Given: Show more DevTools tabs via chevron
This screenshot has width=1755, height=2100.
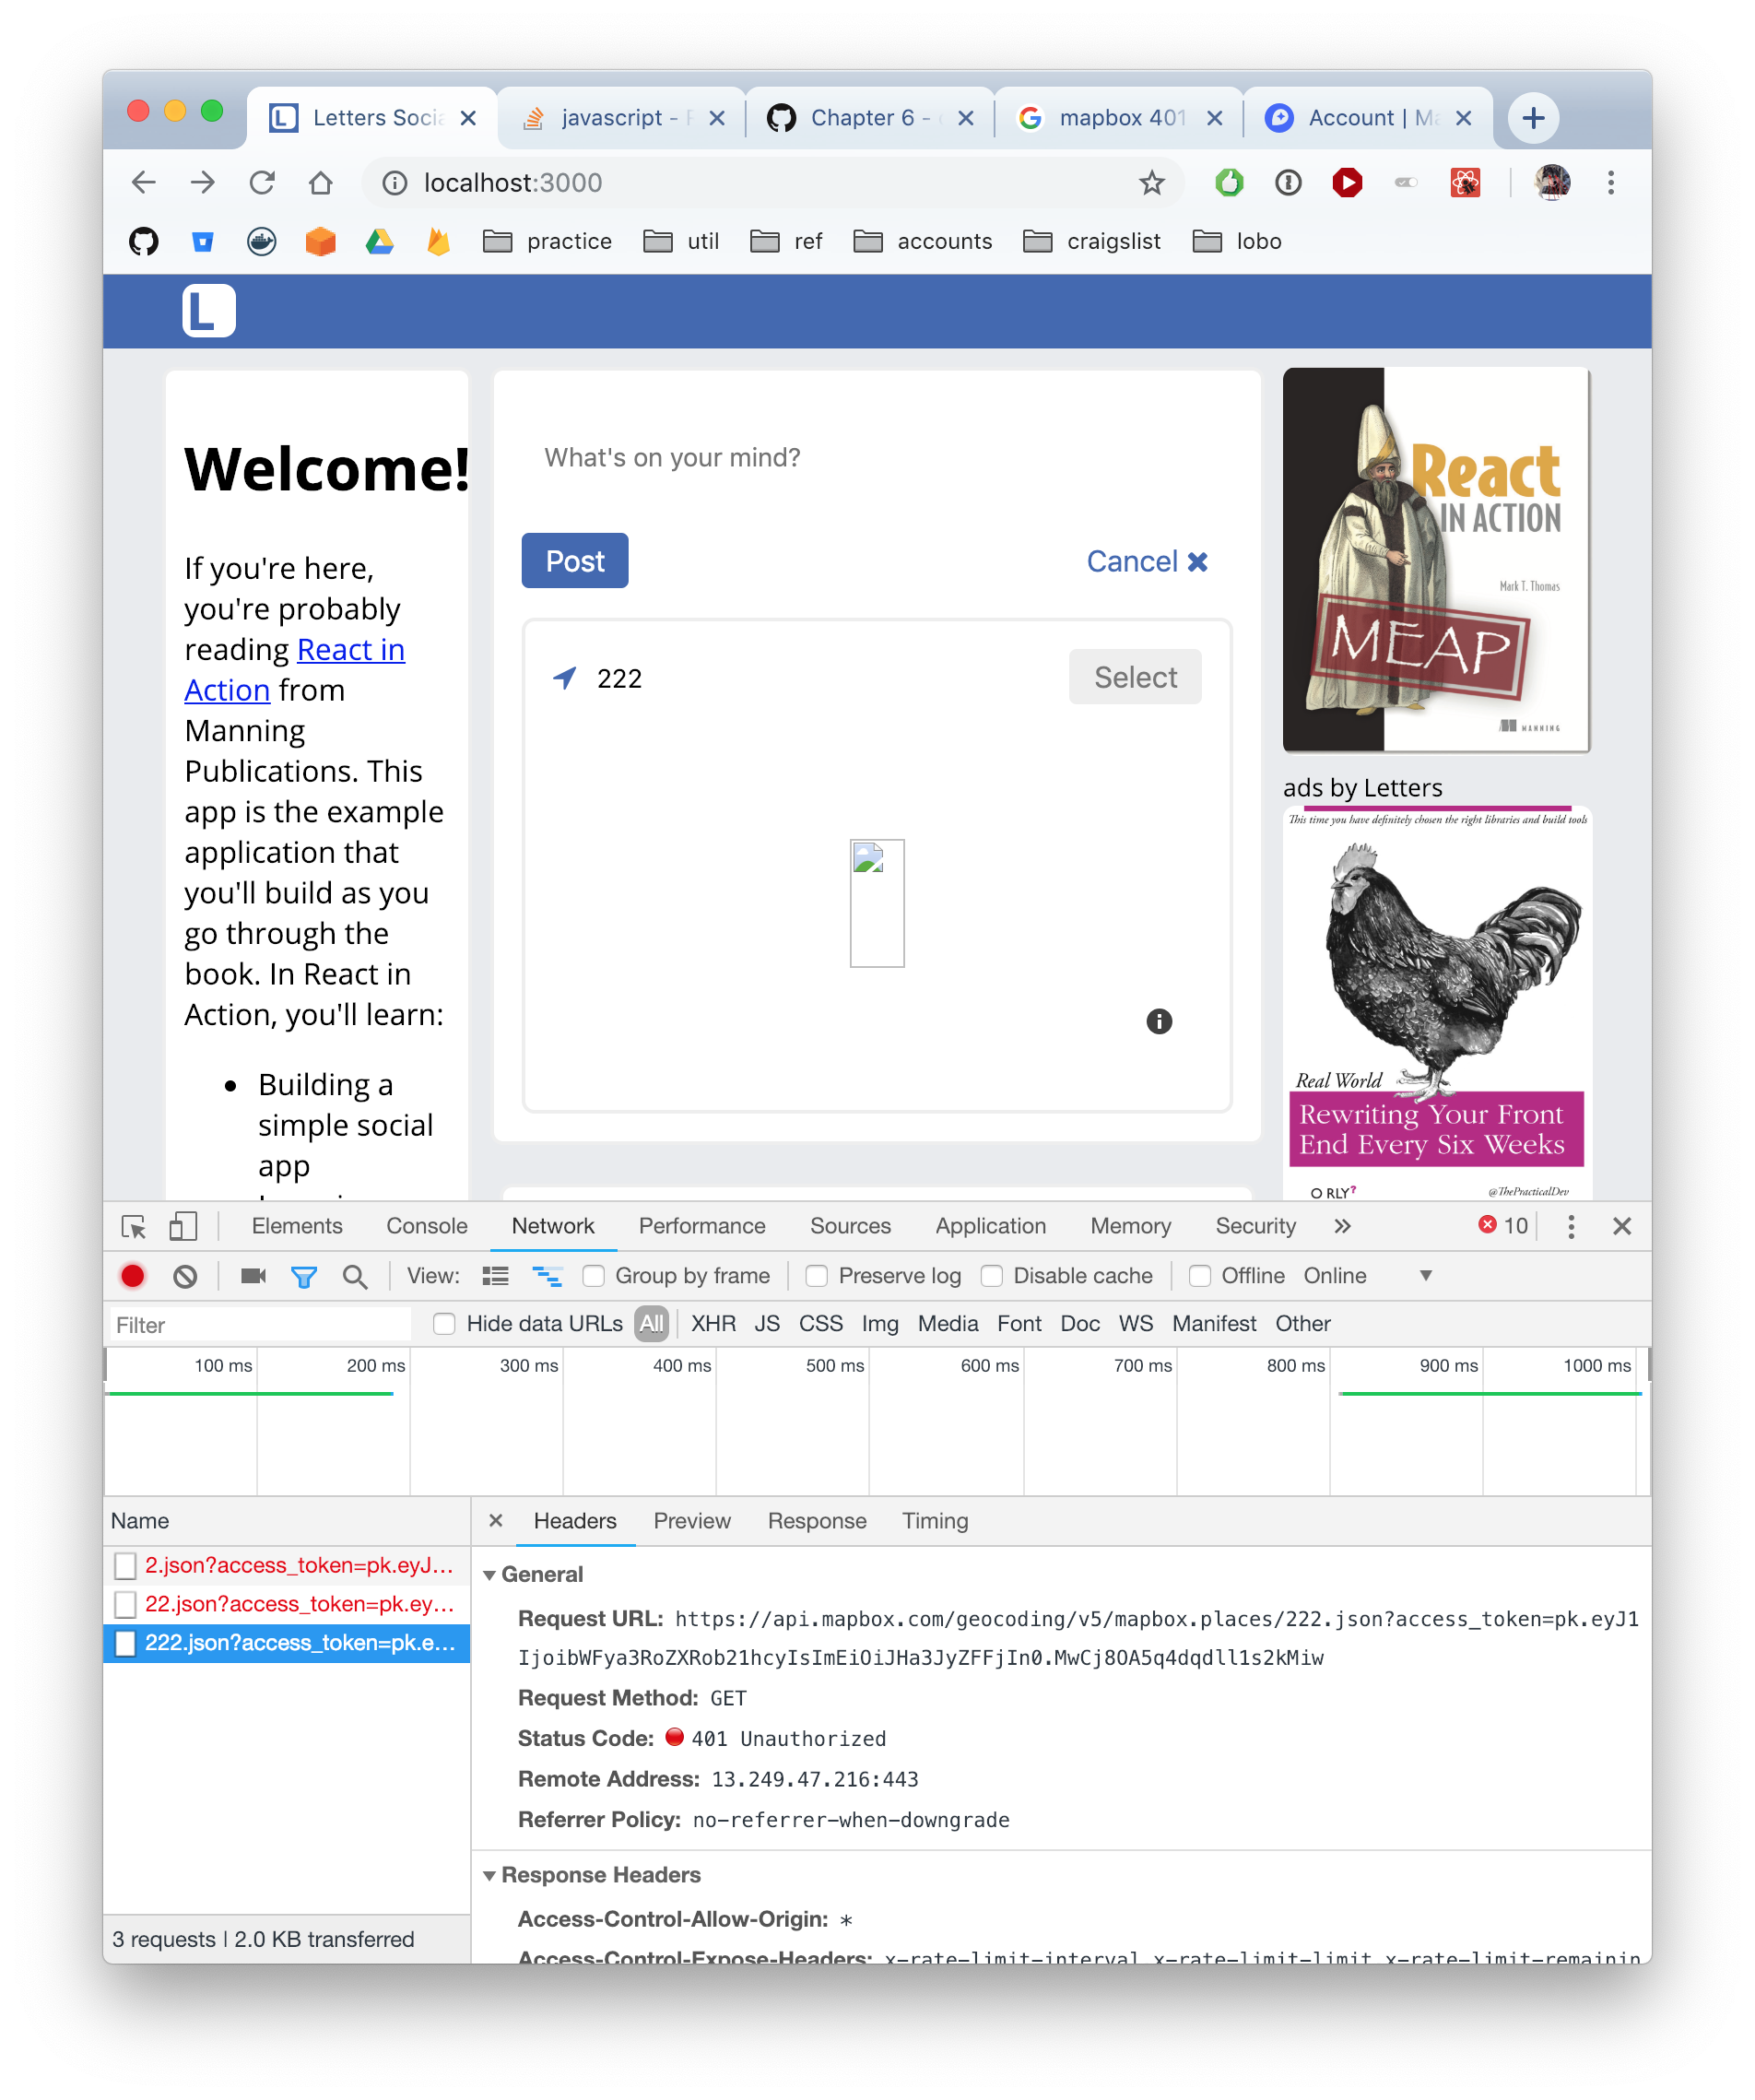Looking at the screenshot, I should [1343, 1226].
